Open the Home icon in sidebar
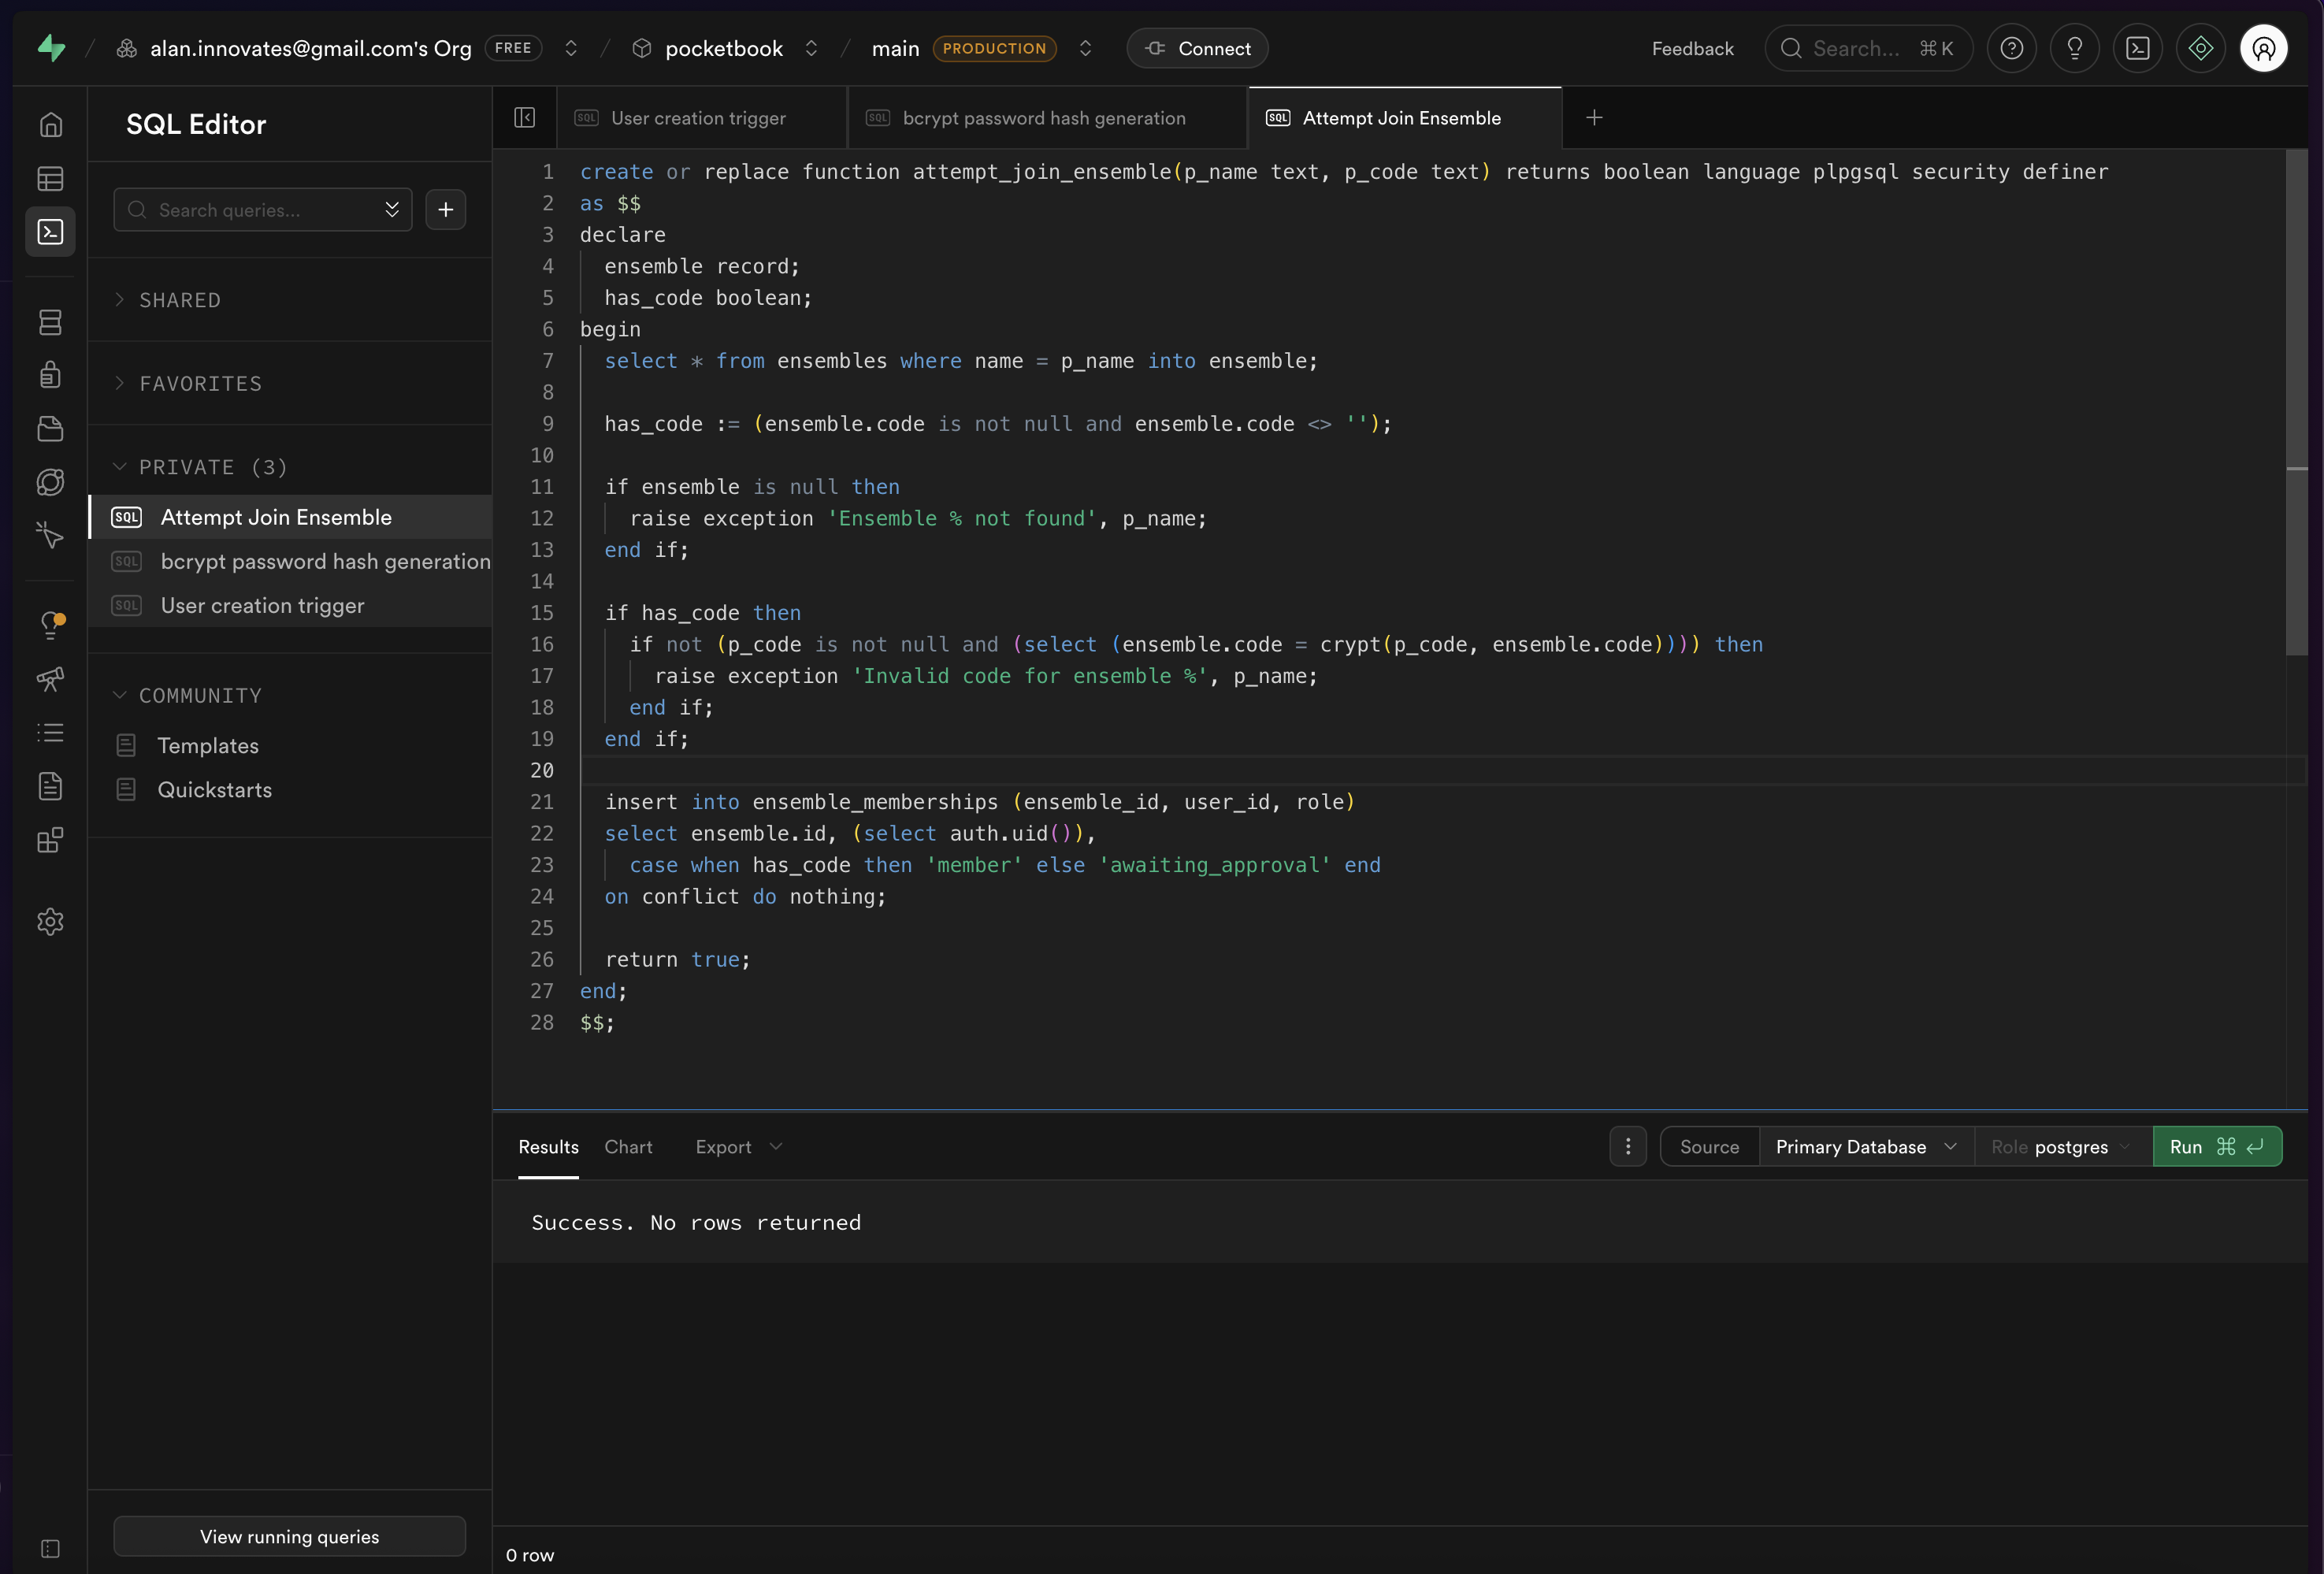2324x1574 pixels. coord(50,125)
